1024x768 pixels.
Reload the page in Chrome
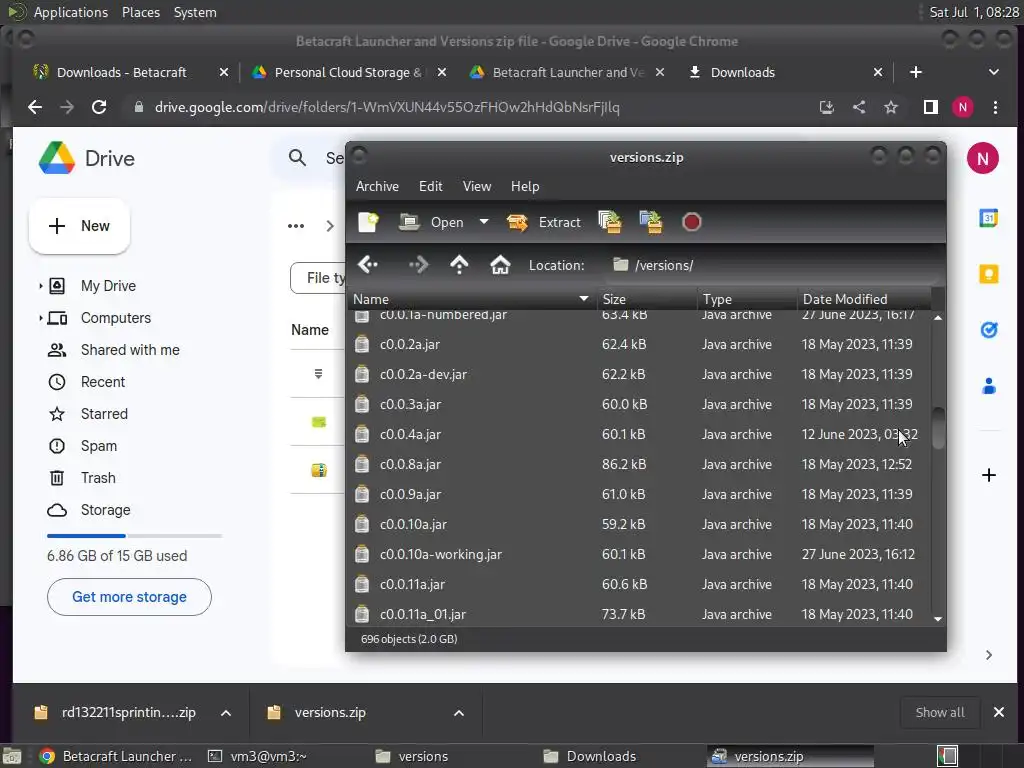(99, 107)
